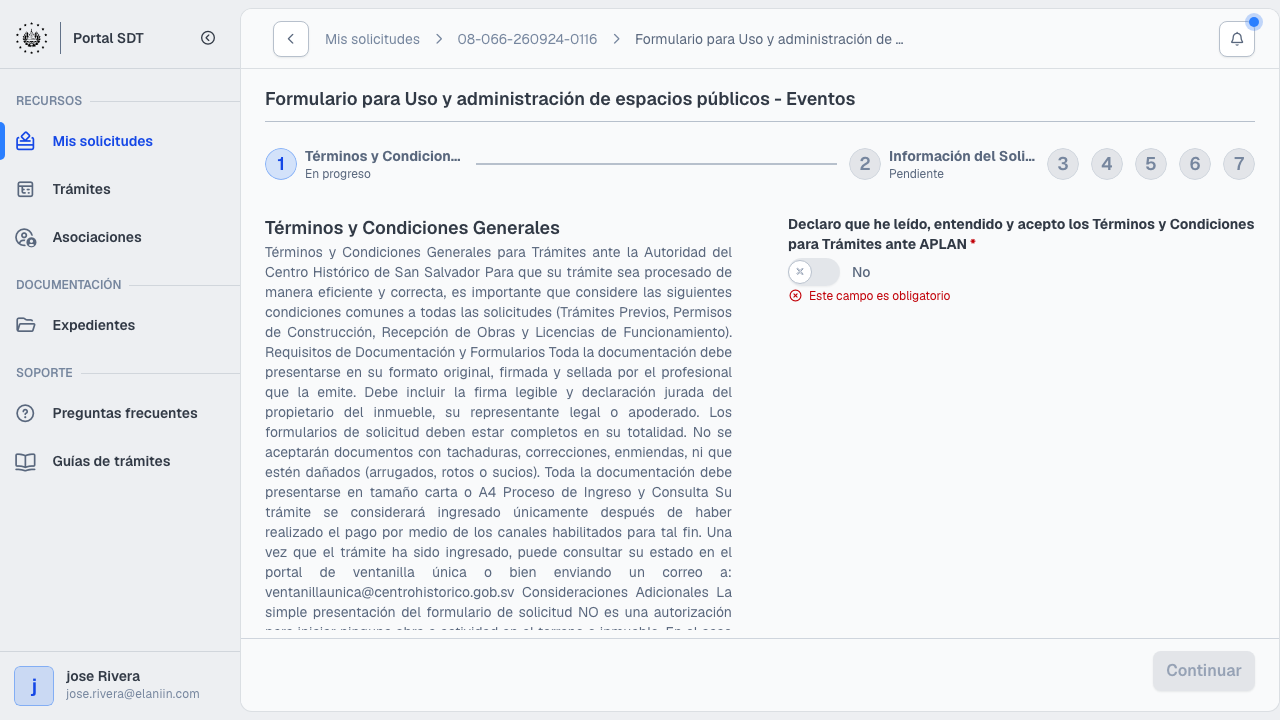Jump to step 3 in the stepper
Image resolution: width=1280 pixels, height=720 pixels.
coord(1063,164)
